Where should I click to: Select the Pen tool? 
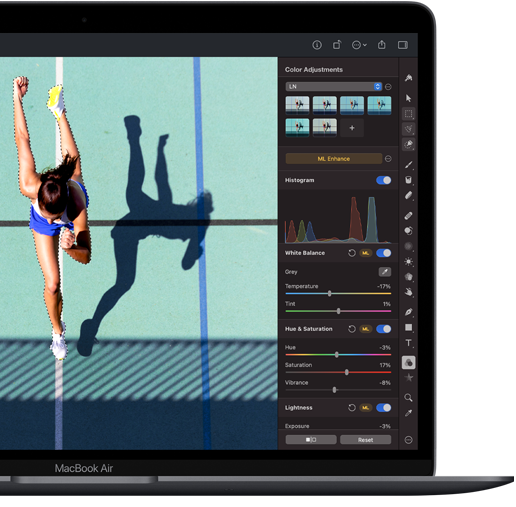(408, 312)
